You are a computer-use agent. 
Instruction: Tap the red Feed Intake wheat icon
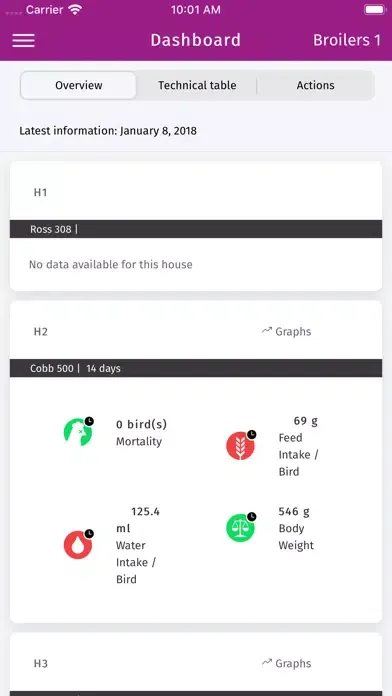(241, 445)
